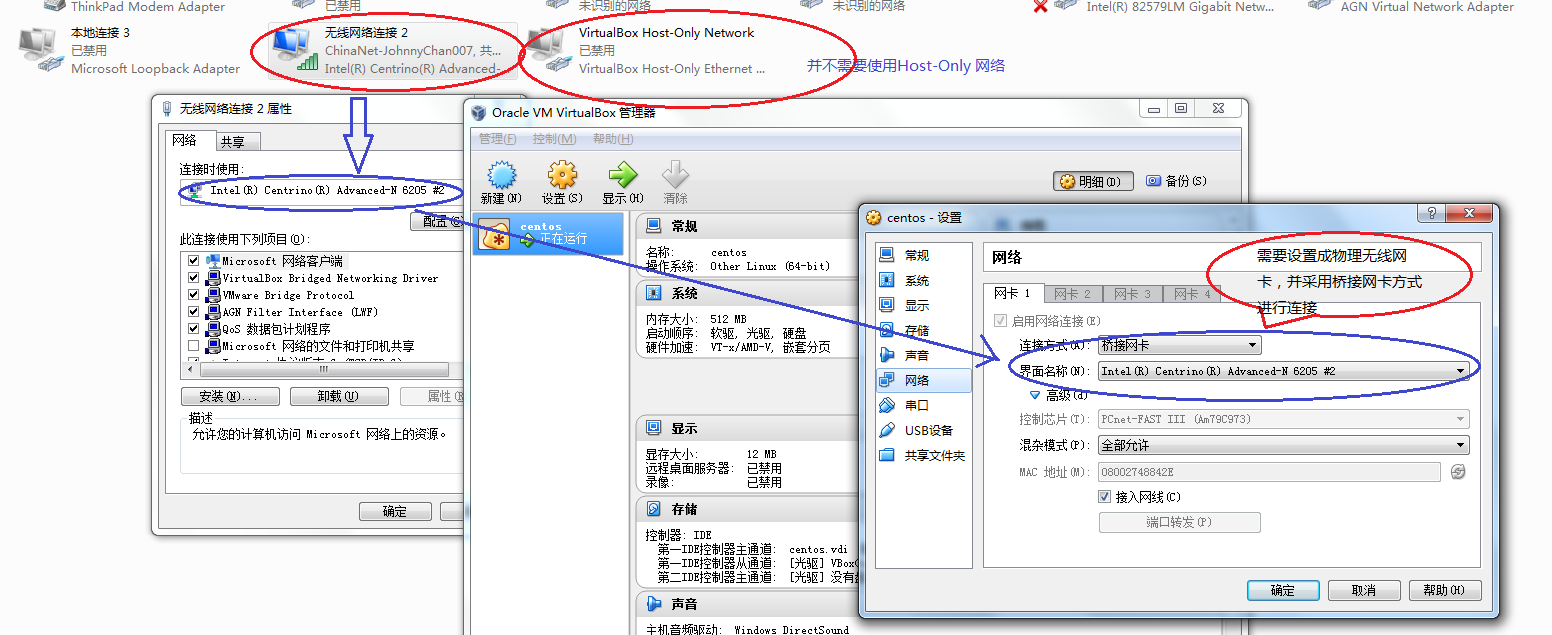Click 常规 section header in VirtualBox manager
The height and width of the screenshot is (635, 1552).
click(x=685, y=227)
